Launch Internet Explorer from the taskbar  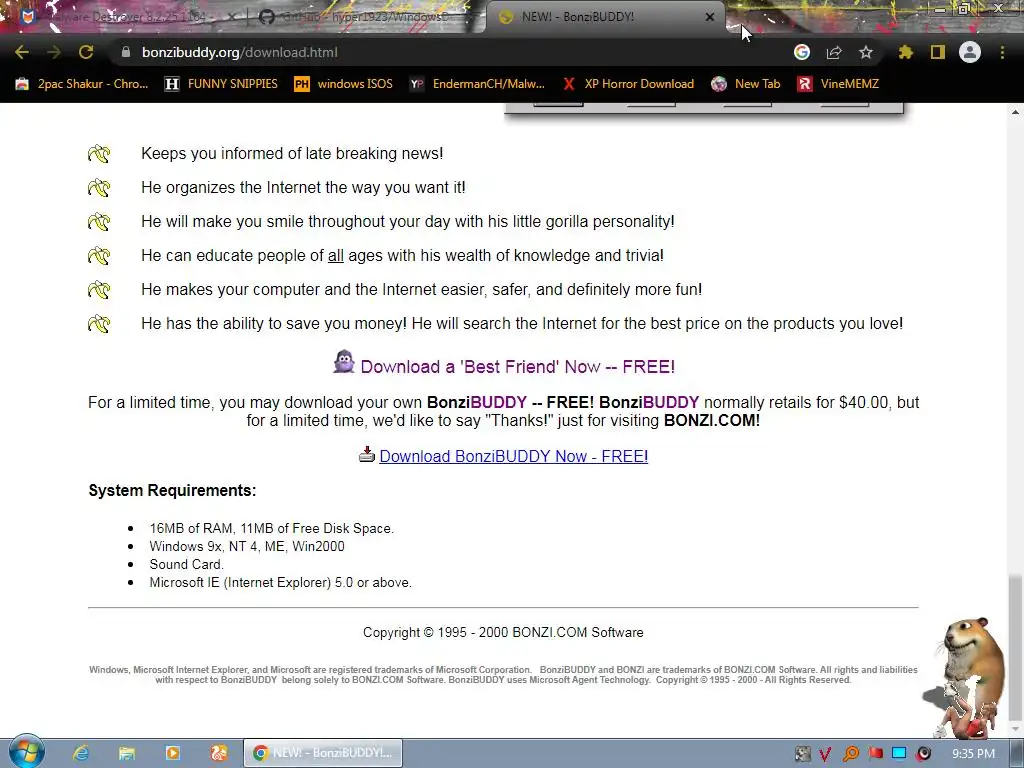tap(81, 753)
